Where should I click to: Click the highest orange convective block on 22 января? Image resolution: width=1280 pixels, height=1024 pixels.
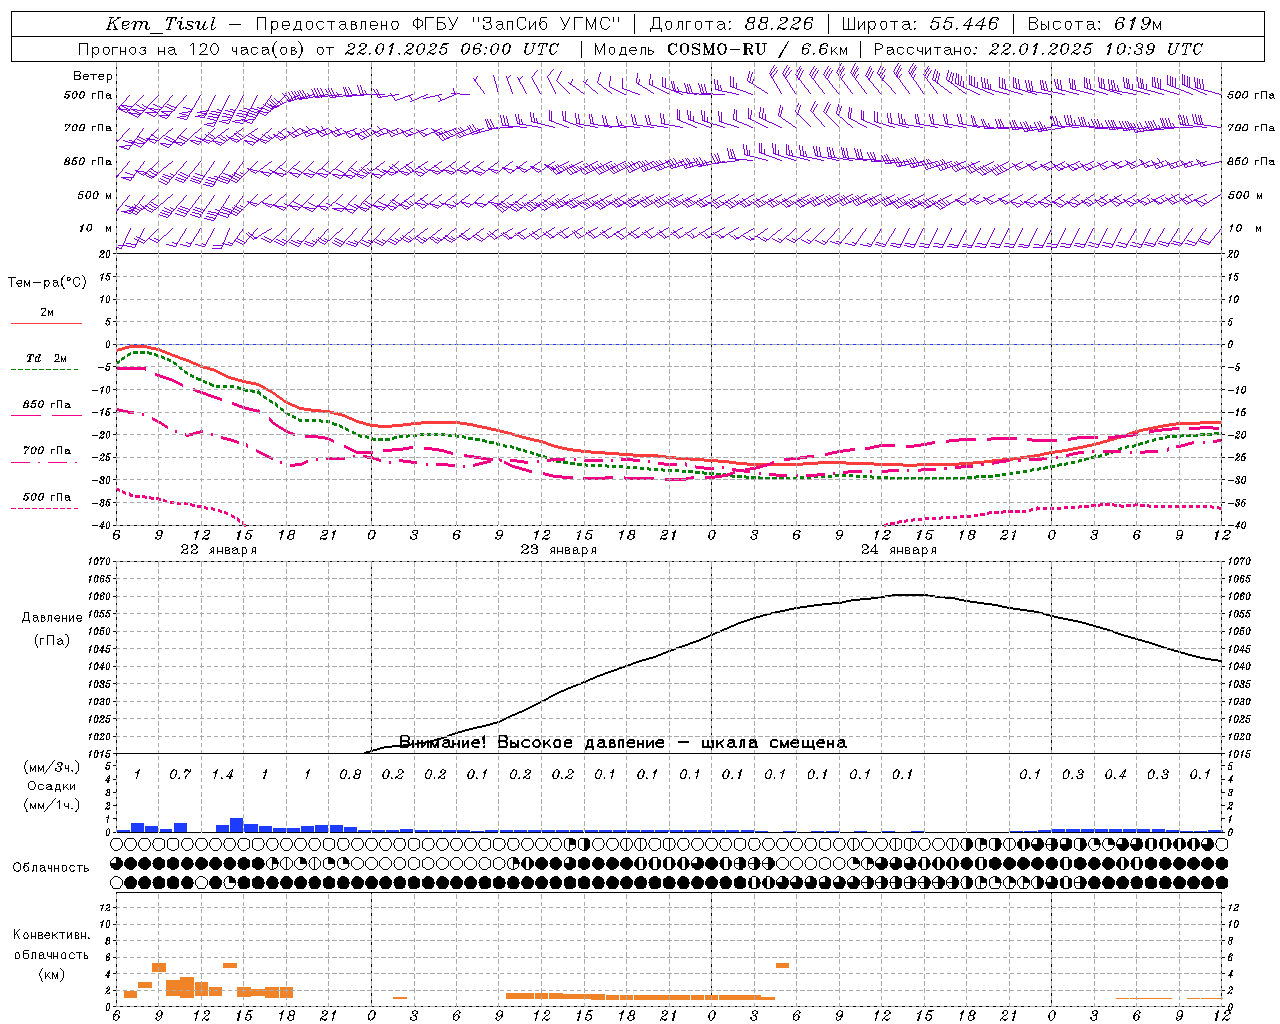[x=159, y=967]
